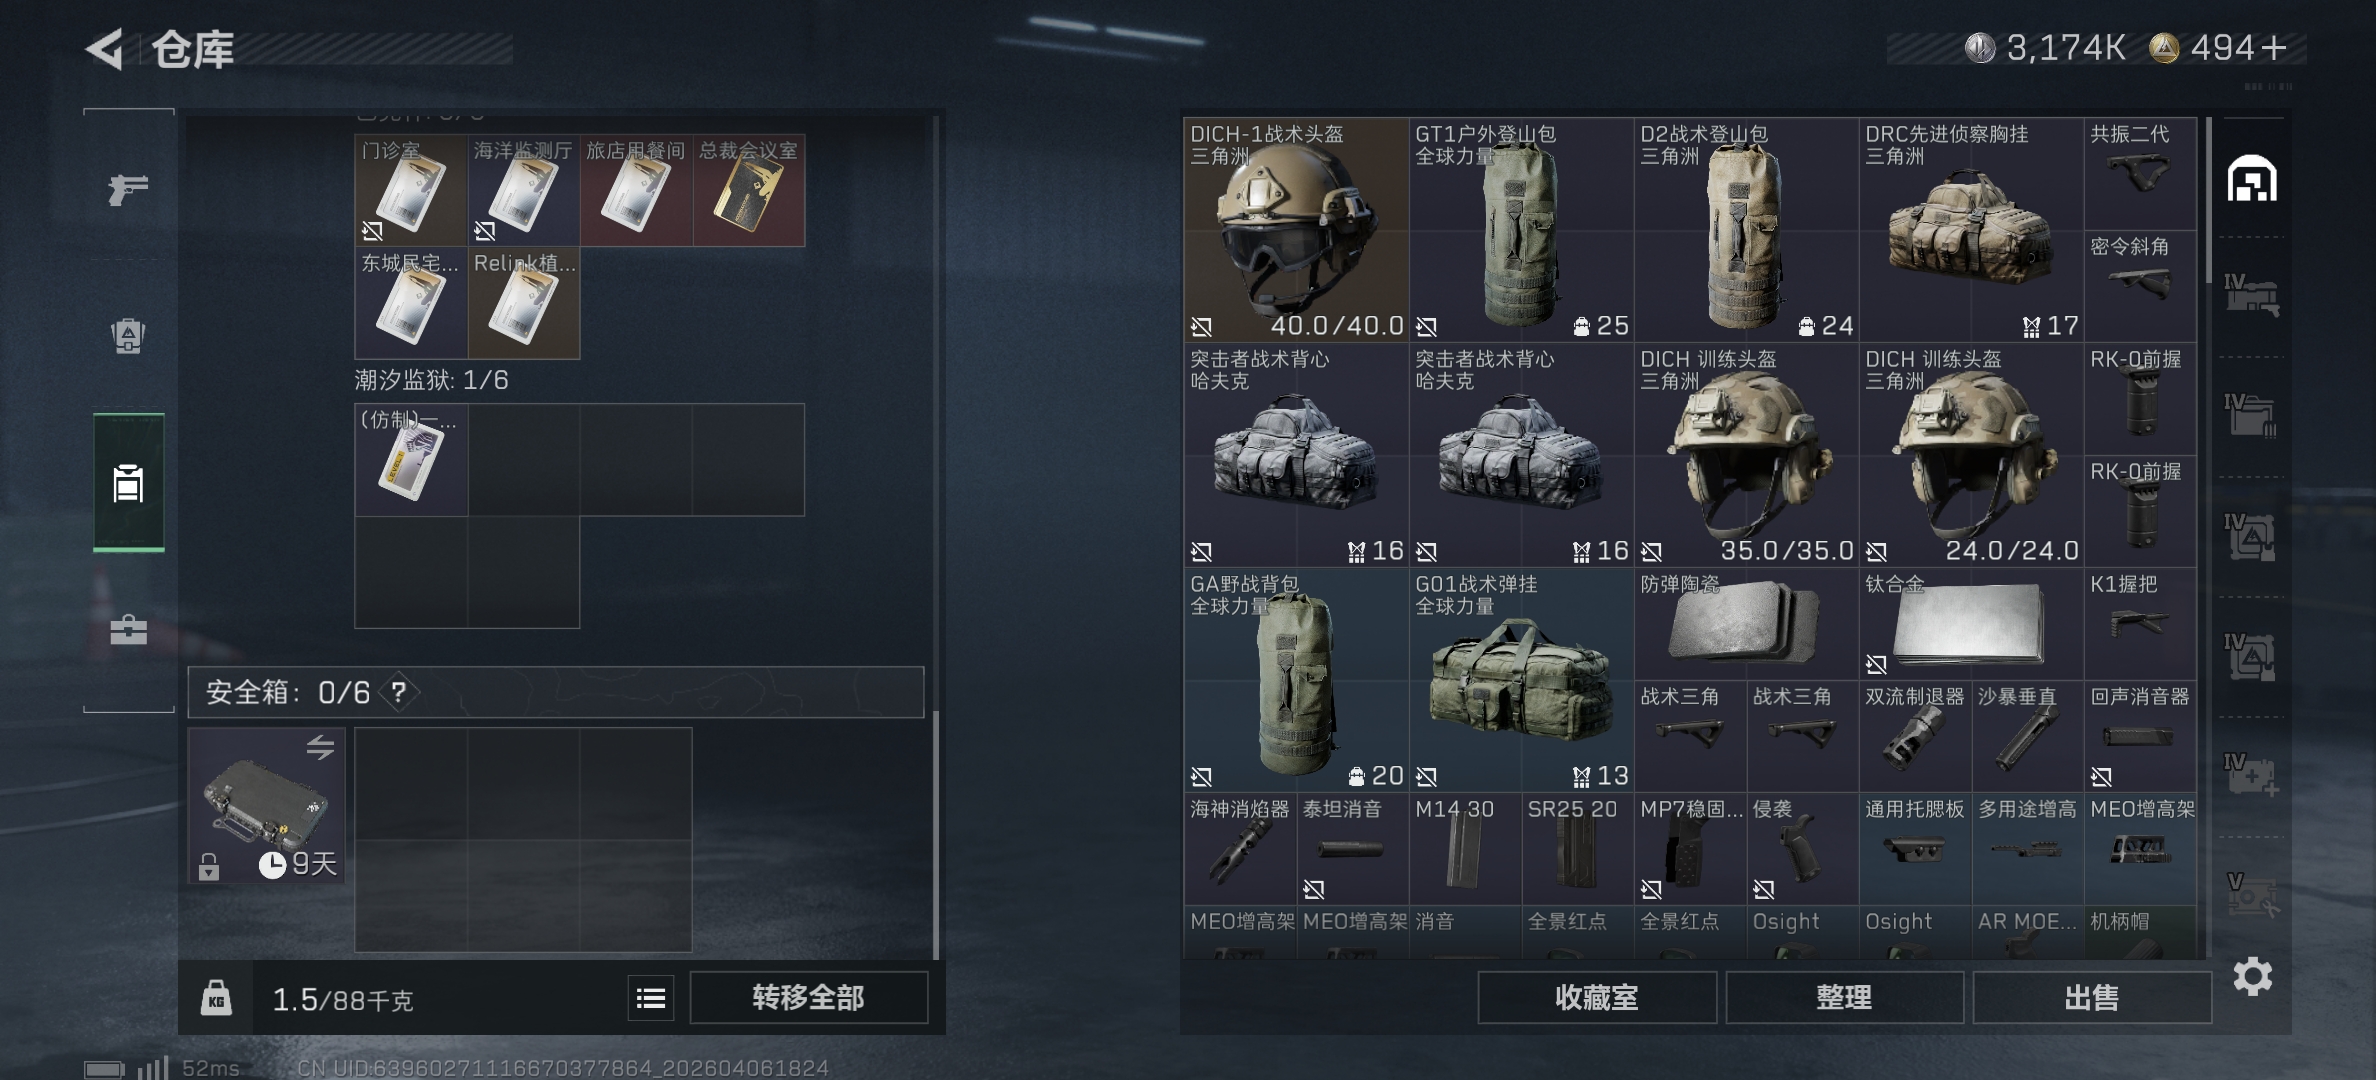Viewport: 2376px width, 1080px height.
Task: Open the weapons category pistol icon
Action: [128, 189]
